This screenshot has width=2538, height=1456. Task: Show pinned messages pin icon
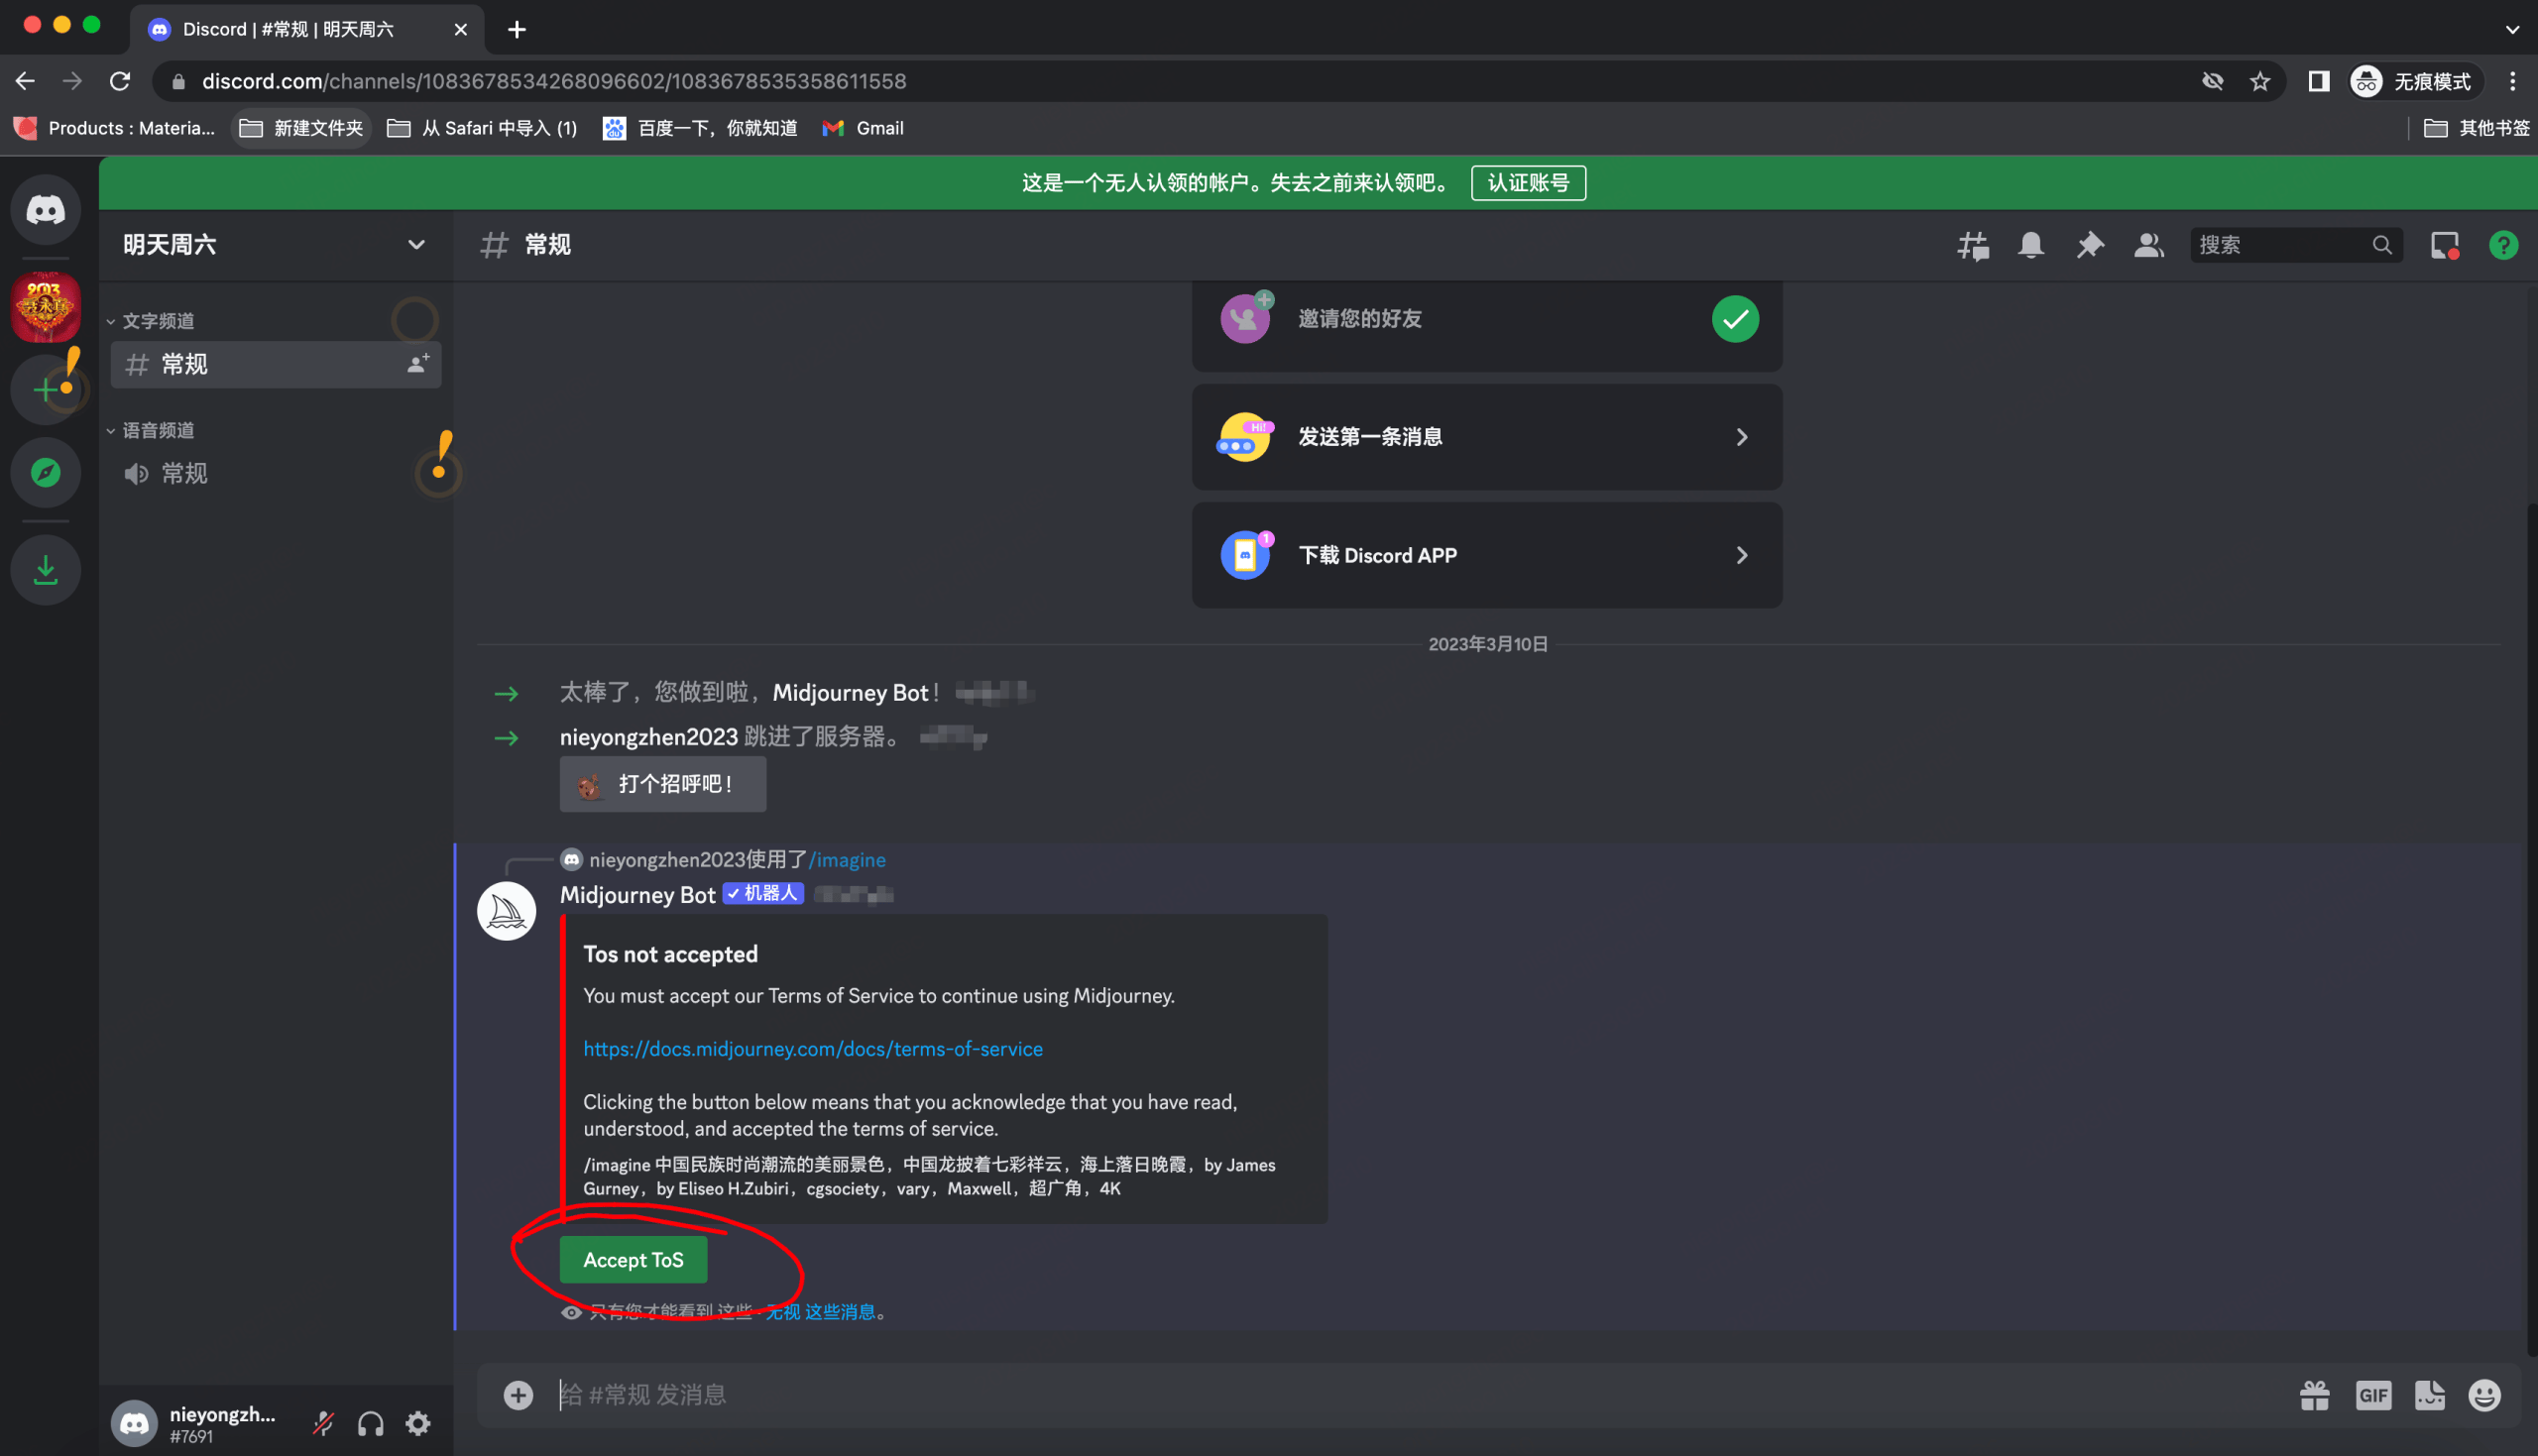click(2090, 245)
